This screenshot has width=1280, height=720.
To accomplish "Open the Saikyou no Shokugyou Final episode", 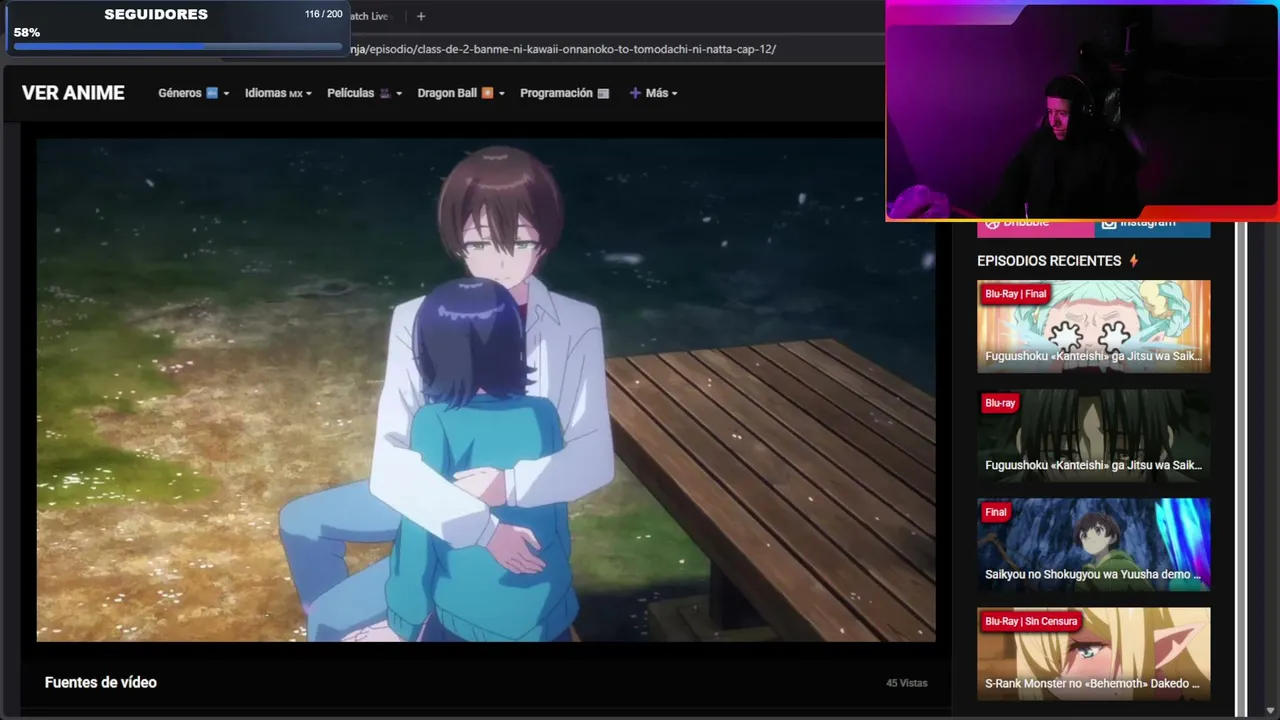I will (1093, 544).
